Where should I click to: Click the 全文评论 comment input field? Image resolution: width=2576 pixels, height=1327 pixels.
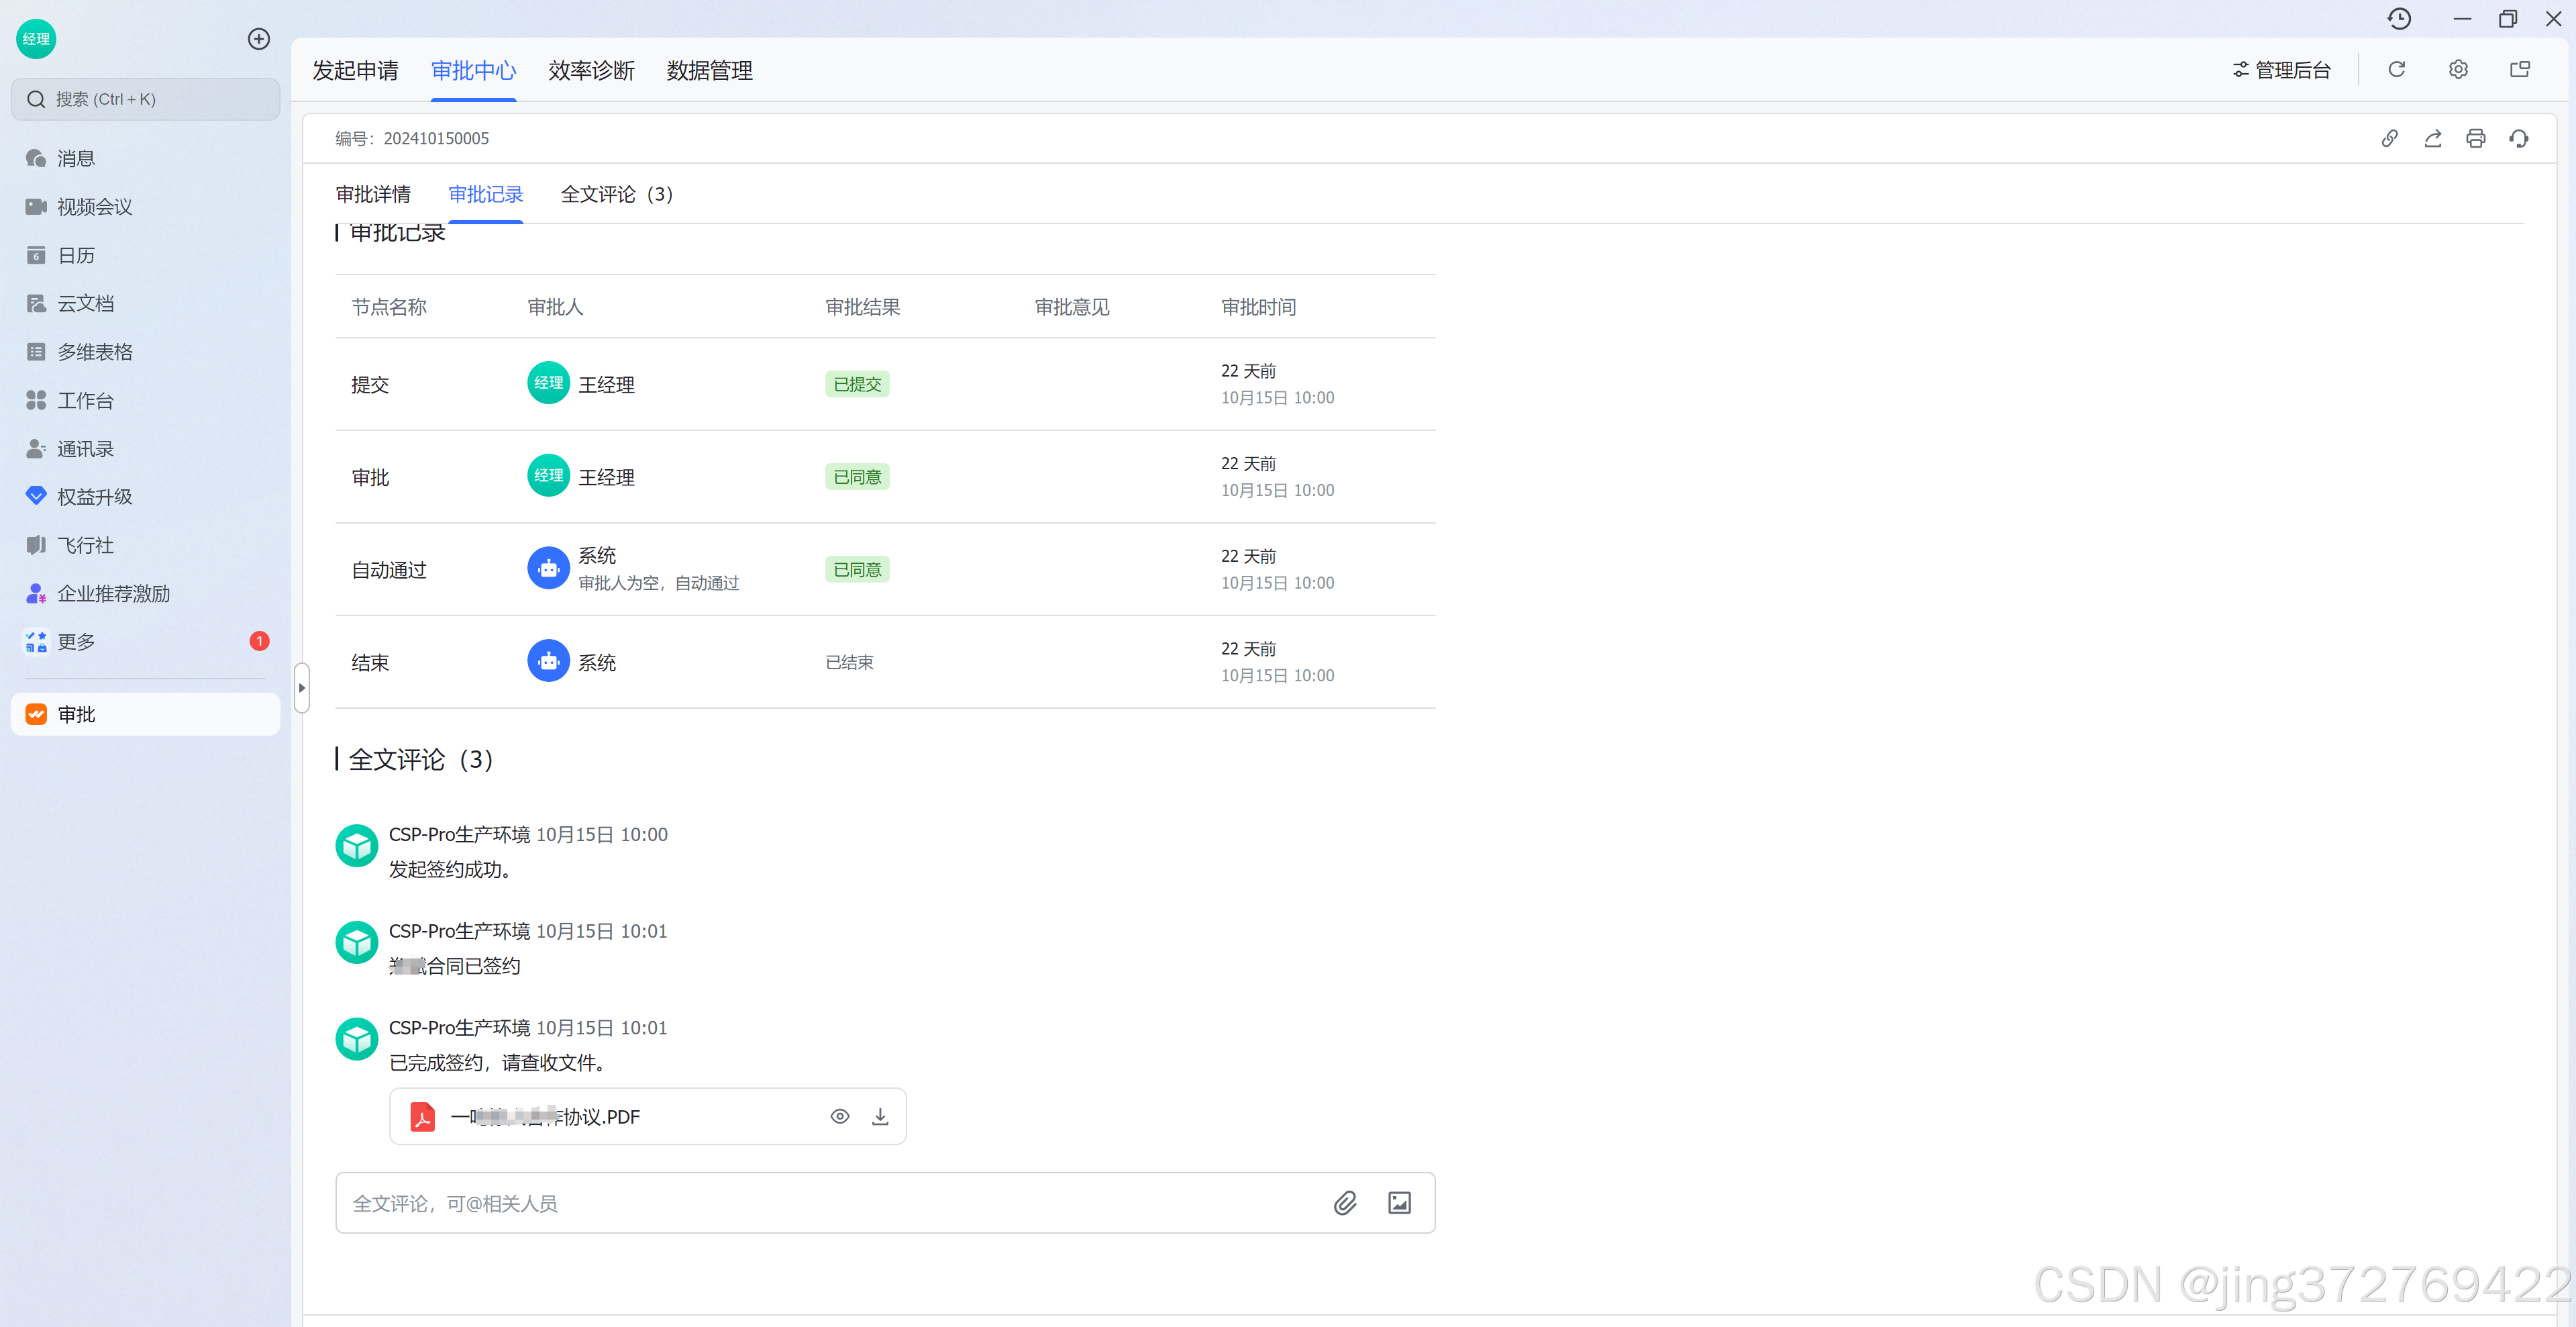[820, 1202]
